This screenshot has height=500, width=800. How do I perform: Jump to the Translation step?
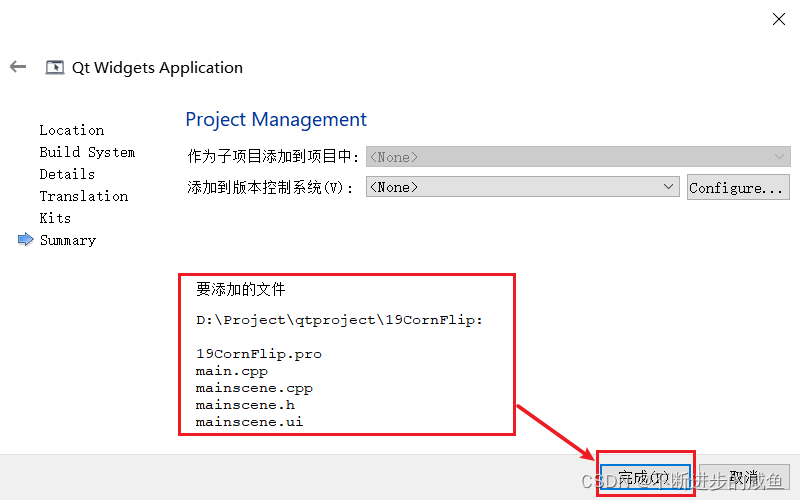(x=84, y=196)
